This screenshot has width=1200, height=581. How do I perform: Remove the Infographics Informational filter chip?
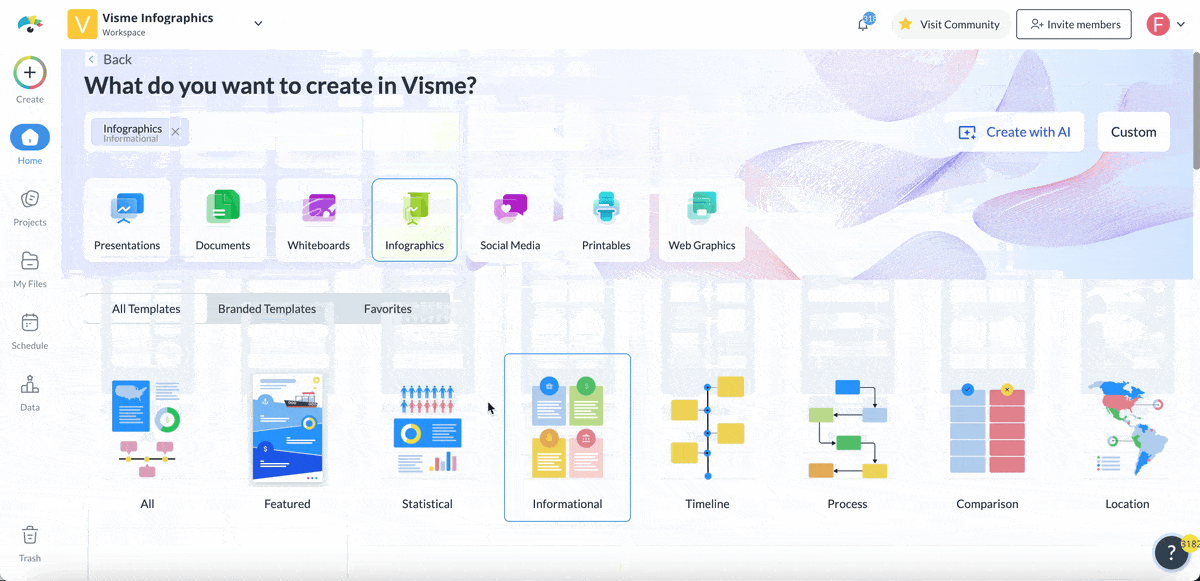click(175, 132)
